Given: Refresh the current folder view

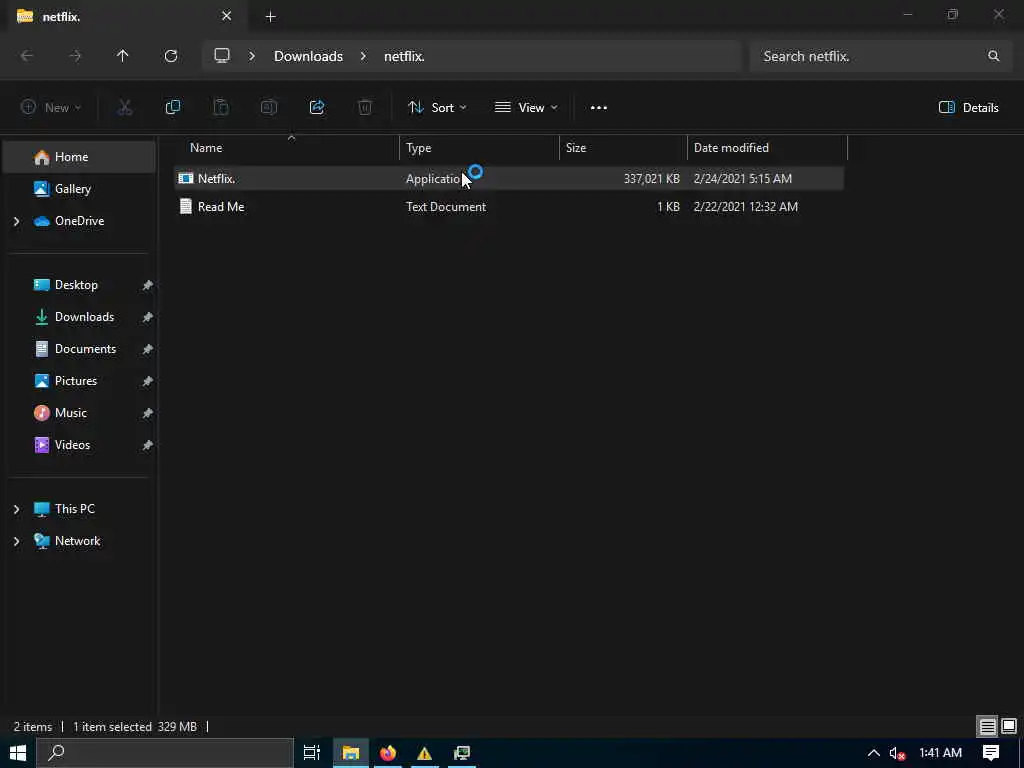Looking at the screenshot, I should [x=171, y=56].
